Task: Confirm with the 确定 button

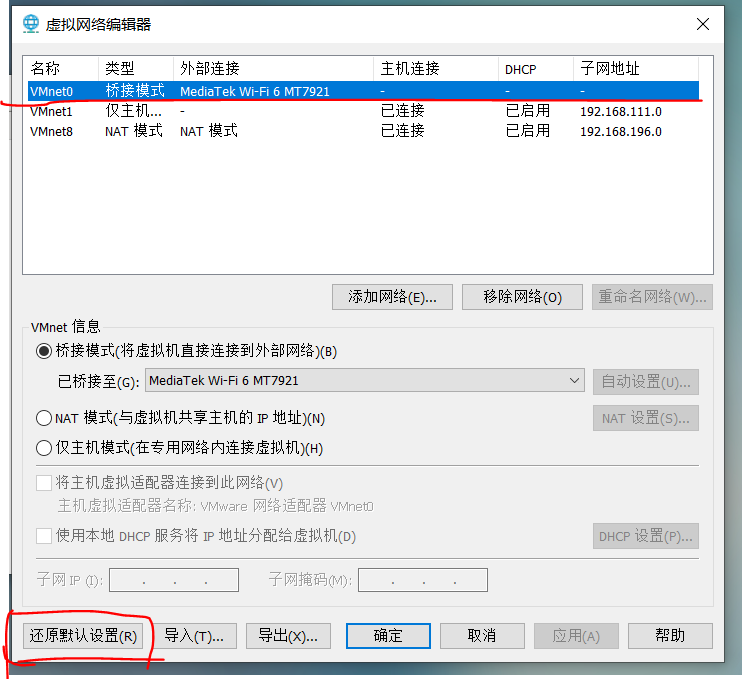Action: (x=388, y=636)
